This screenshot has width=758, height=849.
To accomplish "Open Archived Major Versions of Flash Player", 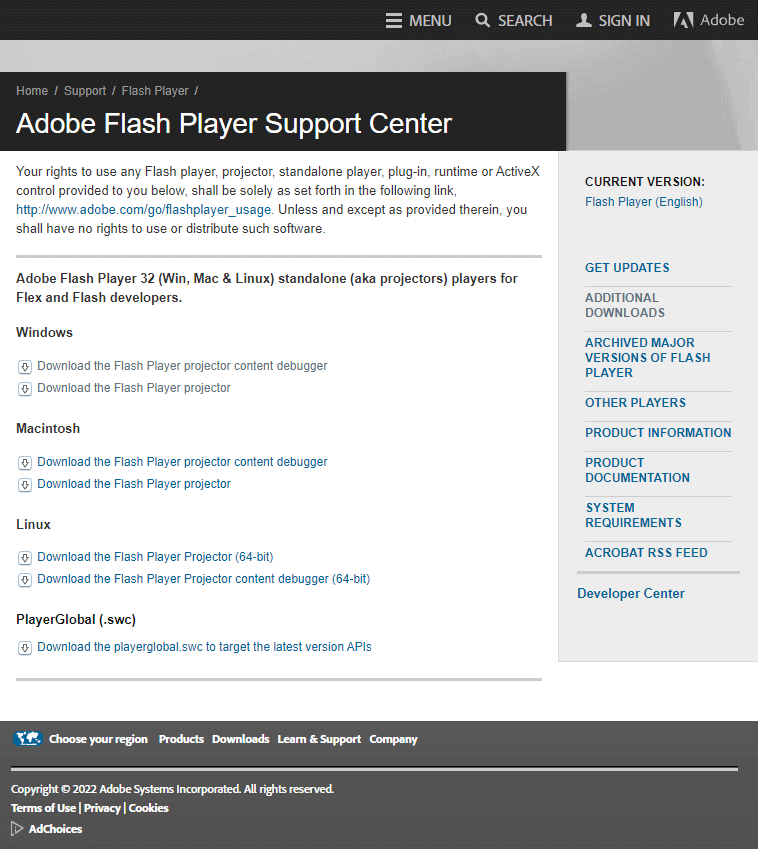I will coord(647,357).
